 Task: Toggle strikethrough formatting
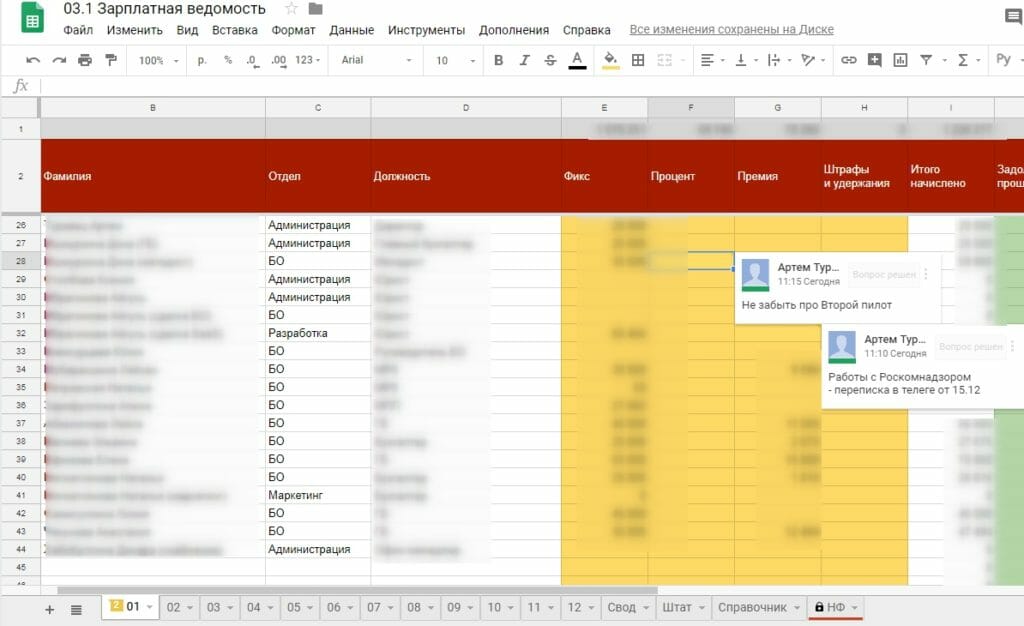pos(550,61)
